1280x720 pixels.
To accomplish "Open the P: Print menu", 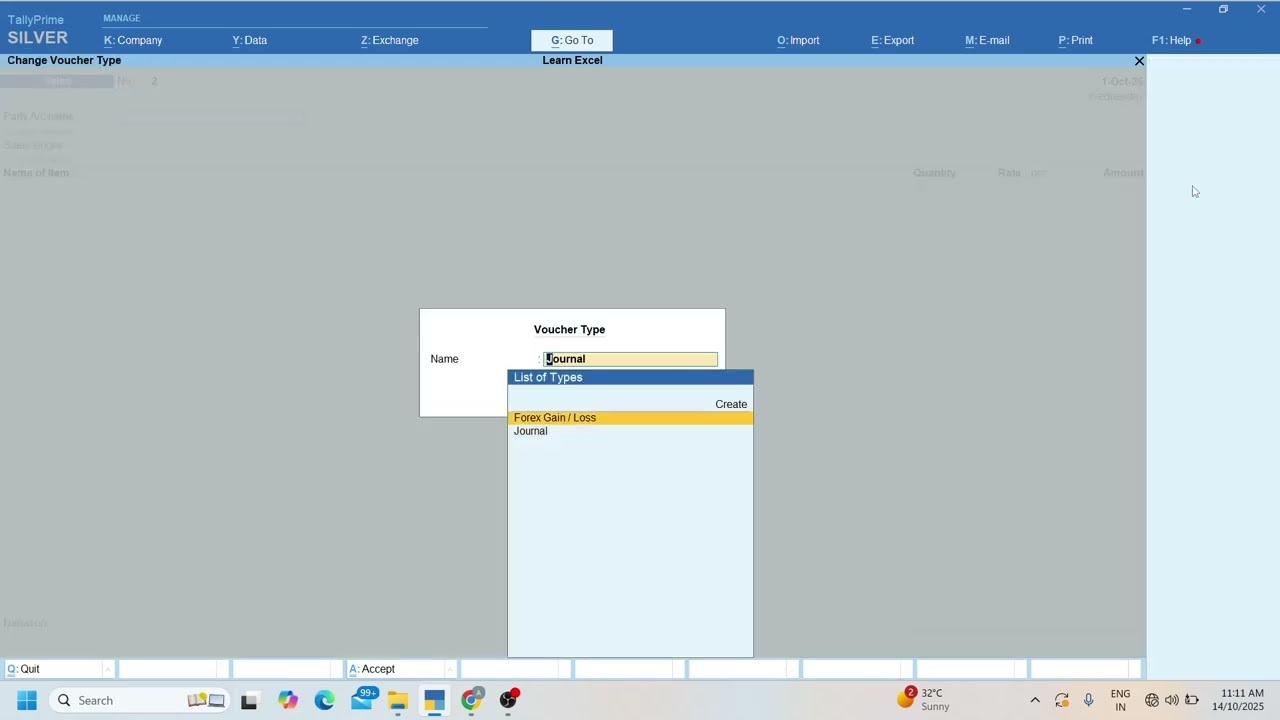I will (x=1075, y=40).
